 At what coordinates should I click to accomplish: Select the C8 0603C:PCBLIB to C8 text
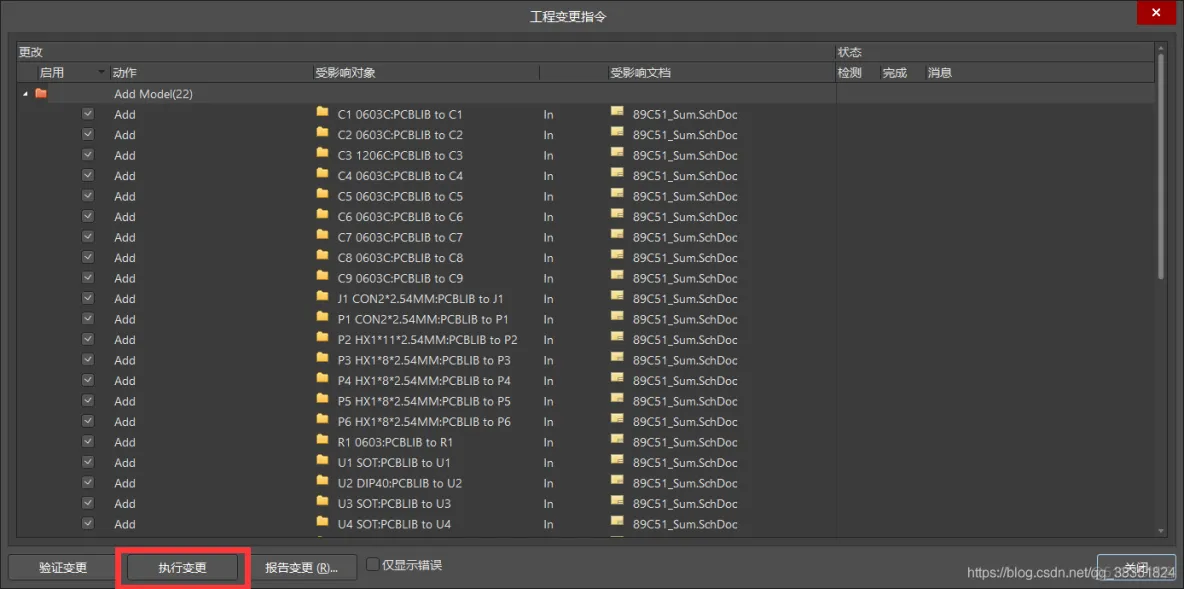click(x=400, y=257)
